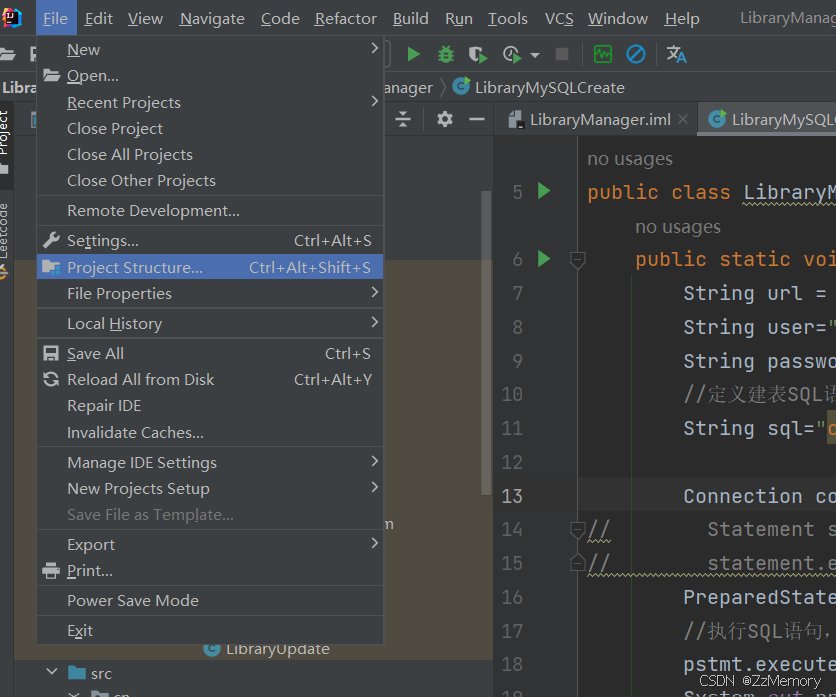Open the Code menu
This screenshot has height=697, width=836.
coord(280,19)
